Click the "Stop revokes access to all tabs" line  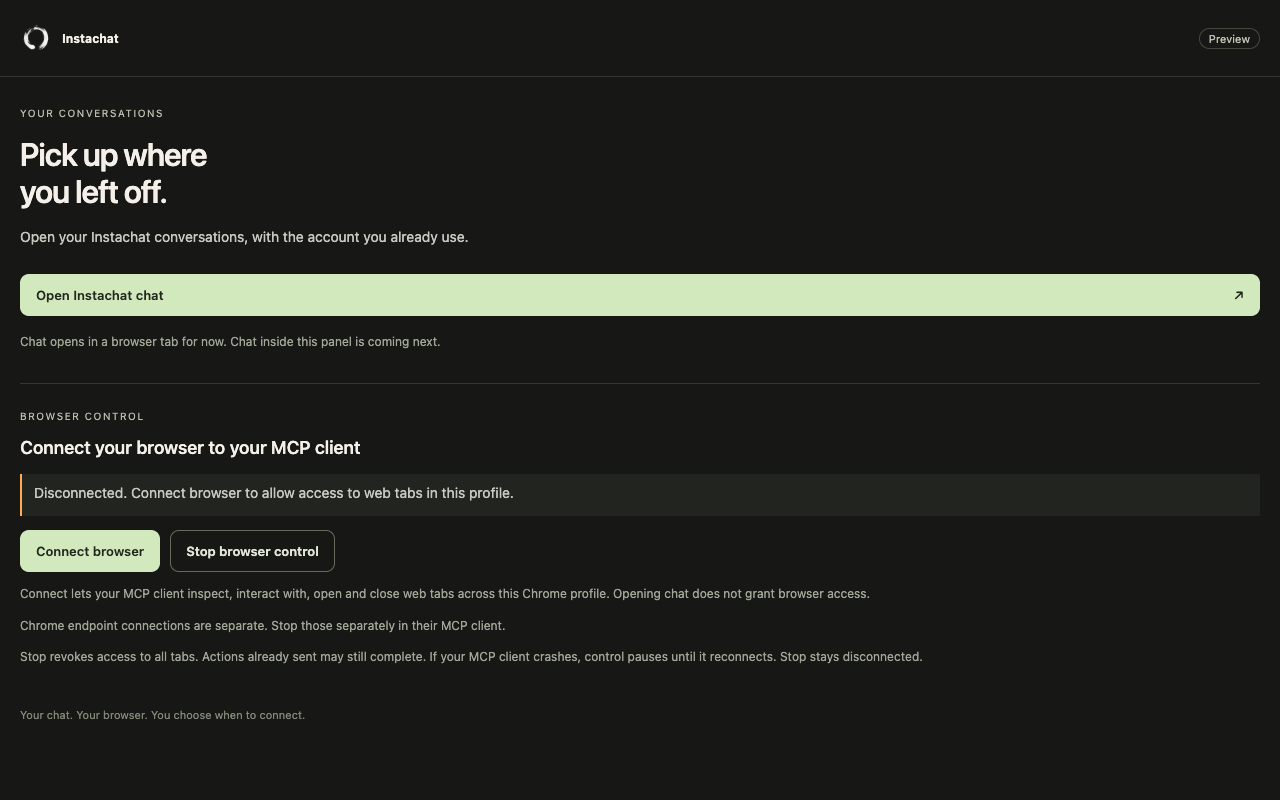[471, 657]
